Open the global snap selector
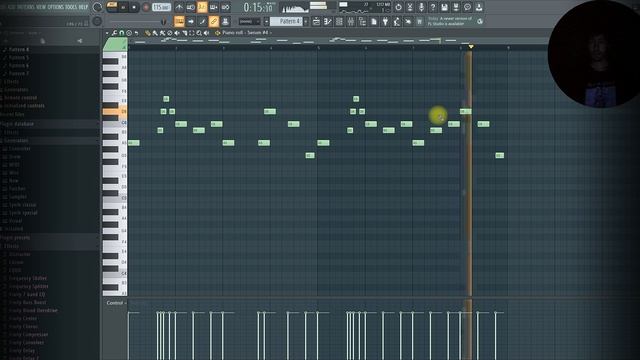The height and width of the screenshot is (360, 640). pos(249,22)
